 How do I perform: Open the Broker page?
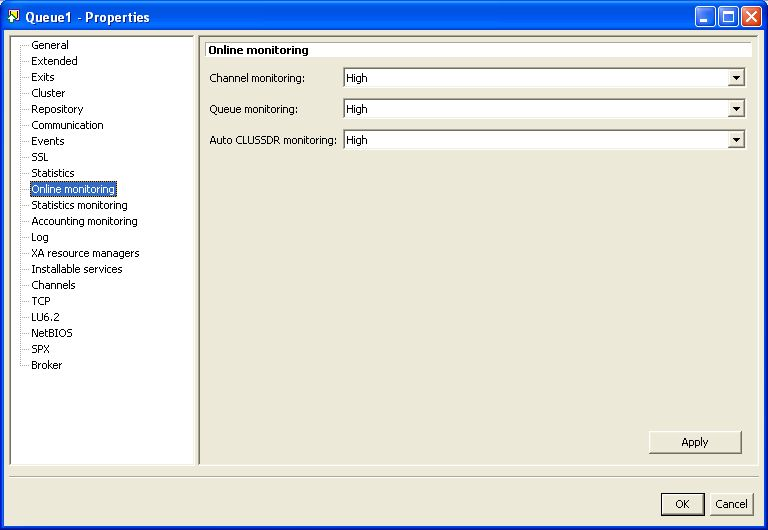(x=47, y=365)
